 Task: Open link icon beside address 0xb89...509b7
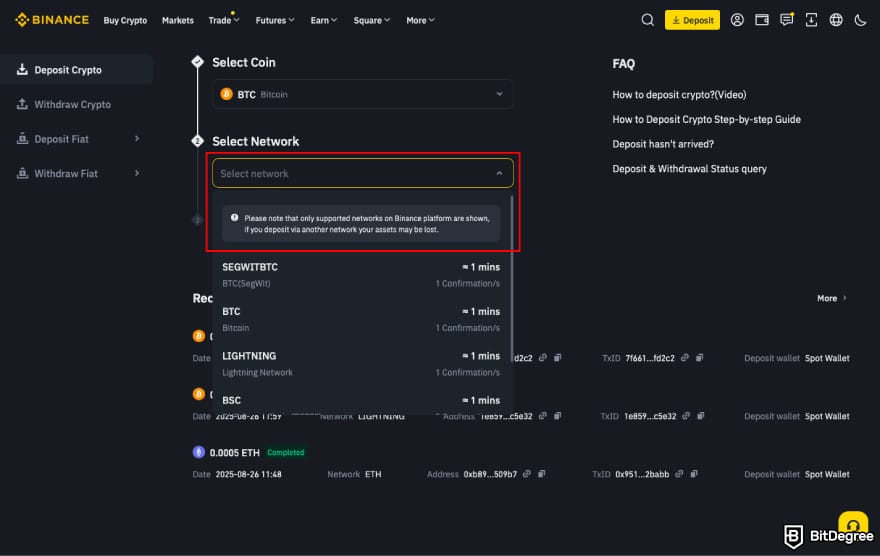[x=526, y=474]
